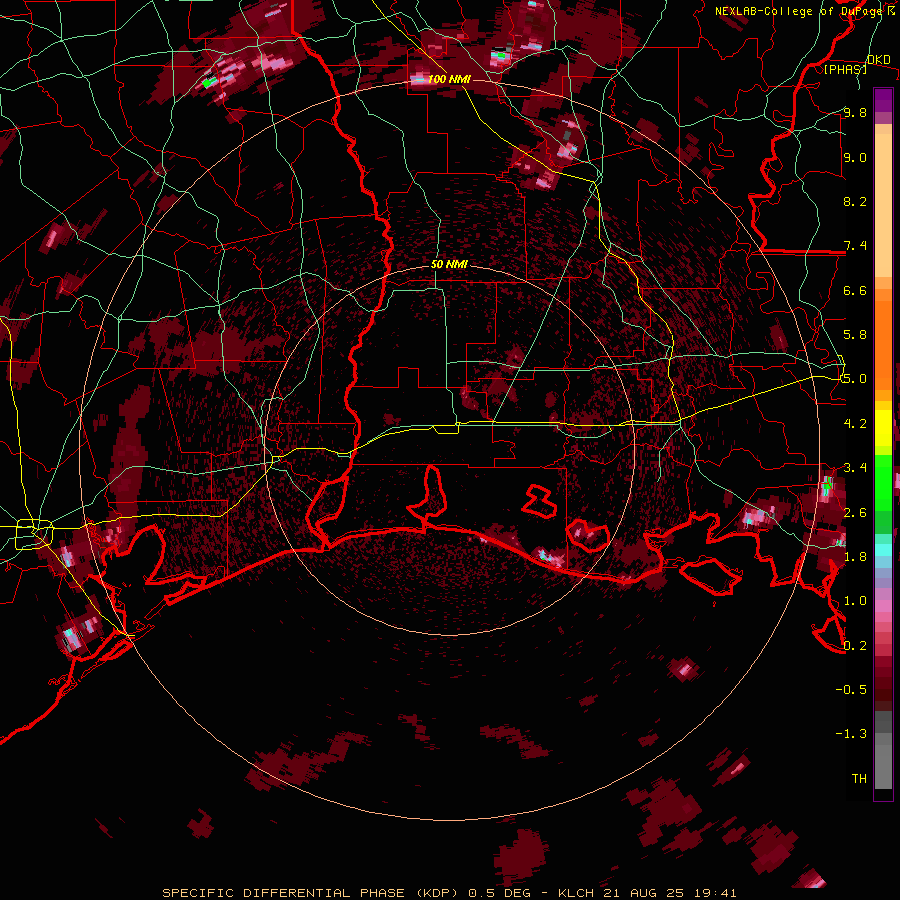Click the 6.6 scale value
The image size is (900, 900).
855,290
